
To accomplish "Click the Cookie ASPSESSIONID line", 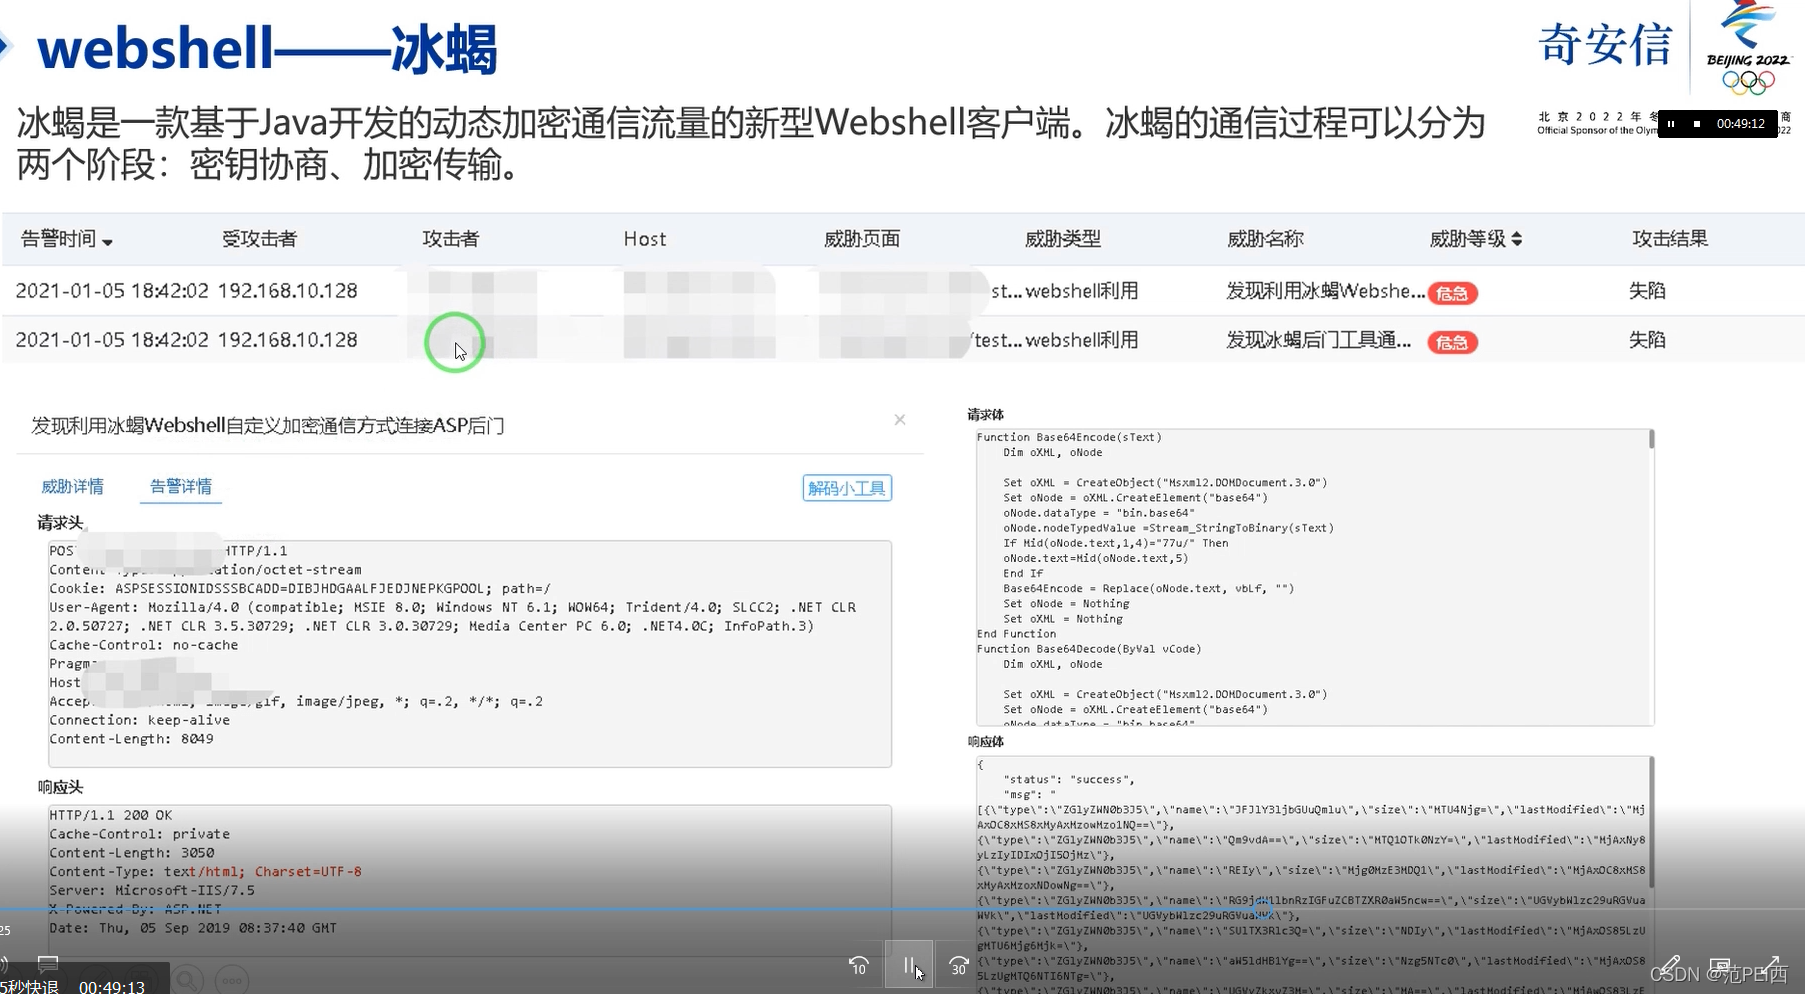I will tap(300, 589).
